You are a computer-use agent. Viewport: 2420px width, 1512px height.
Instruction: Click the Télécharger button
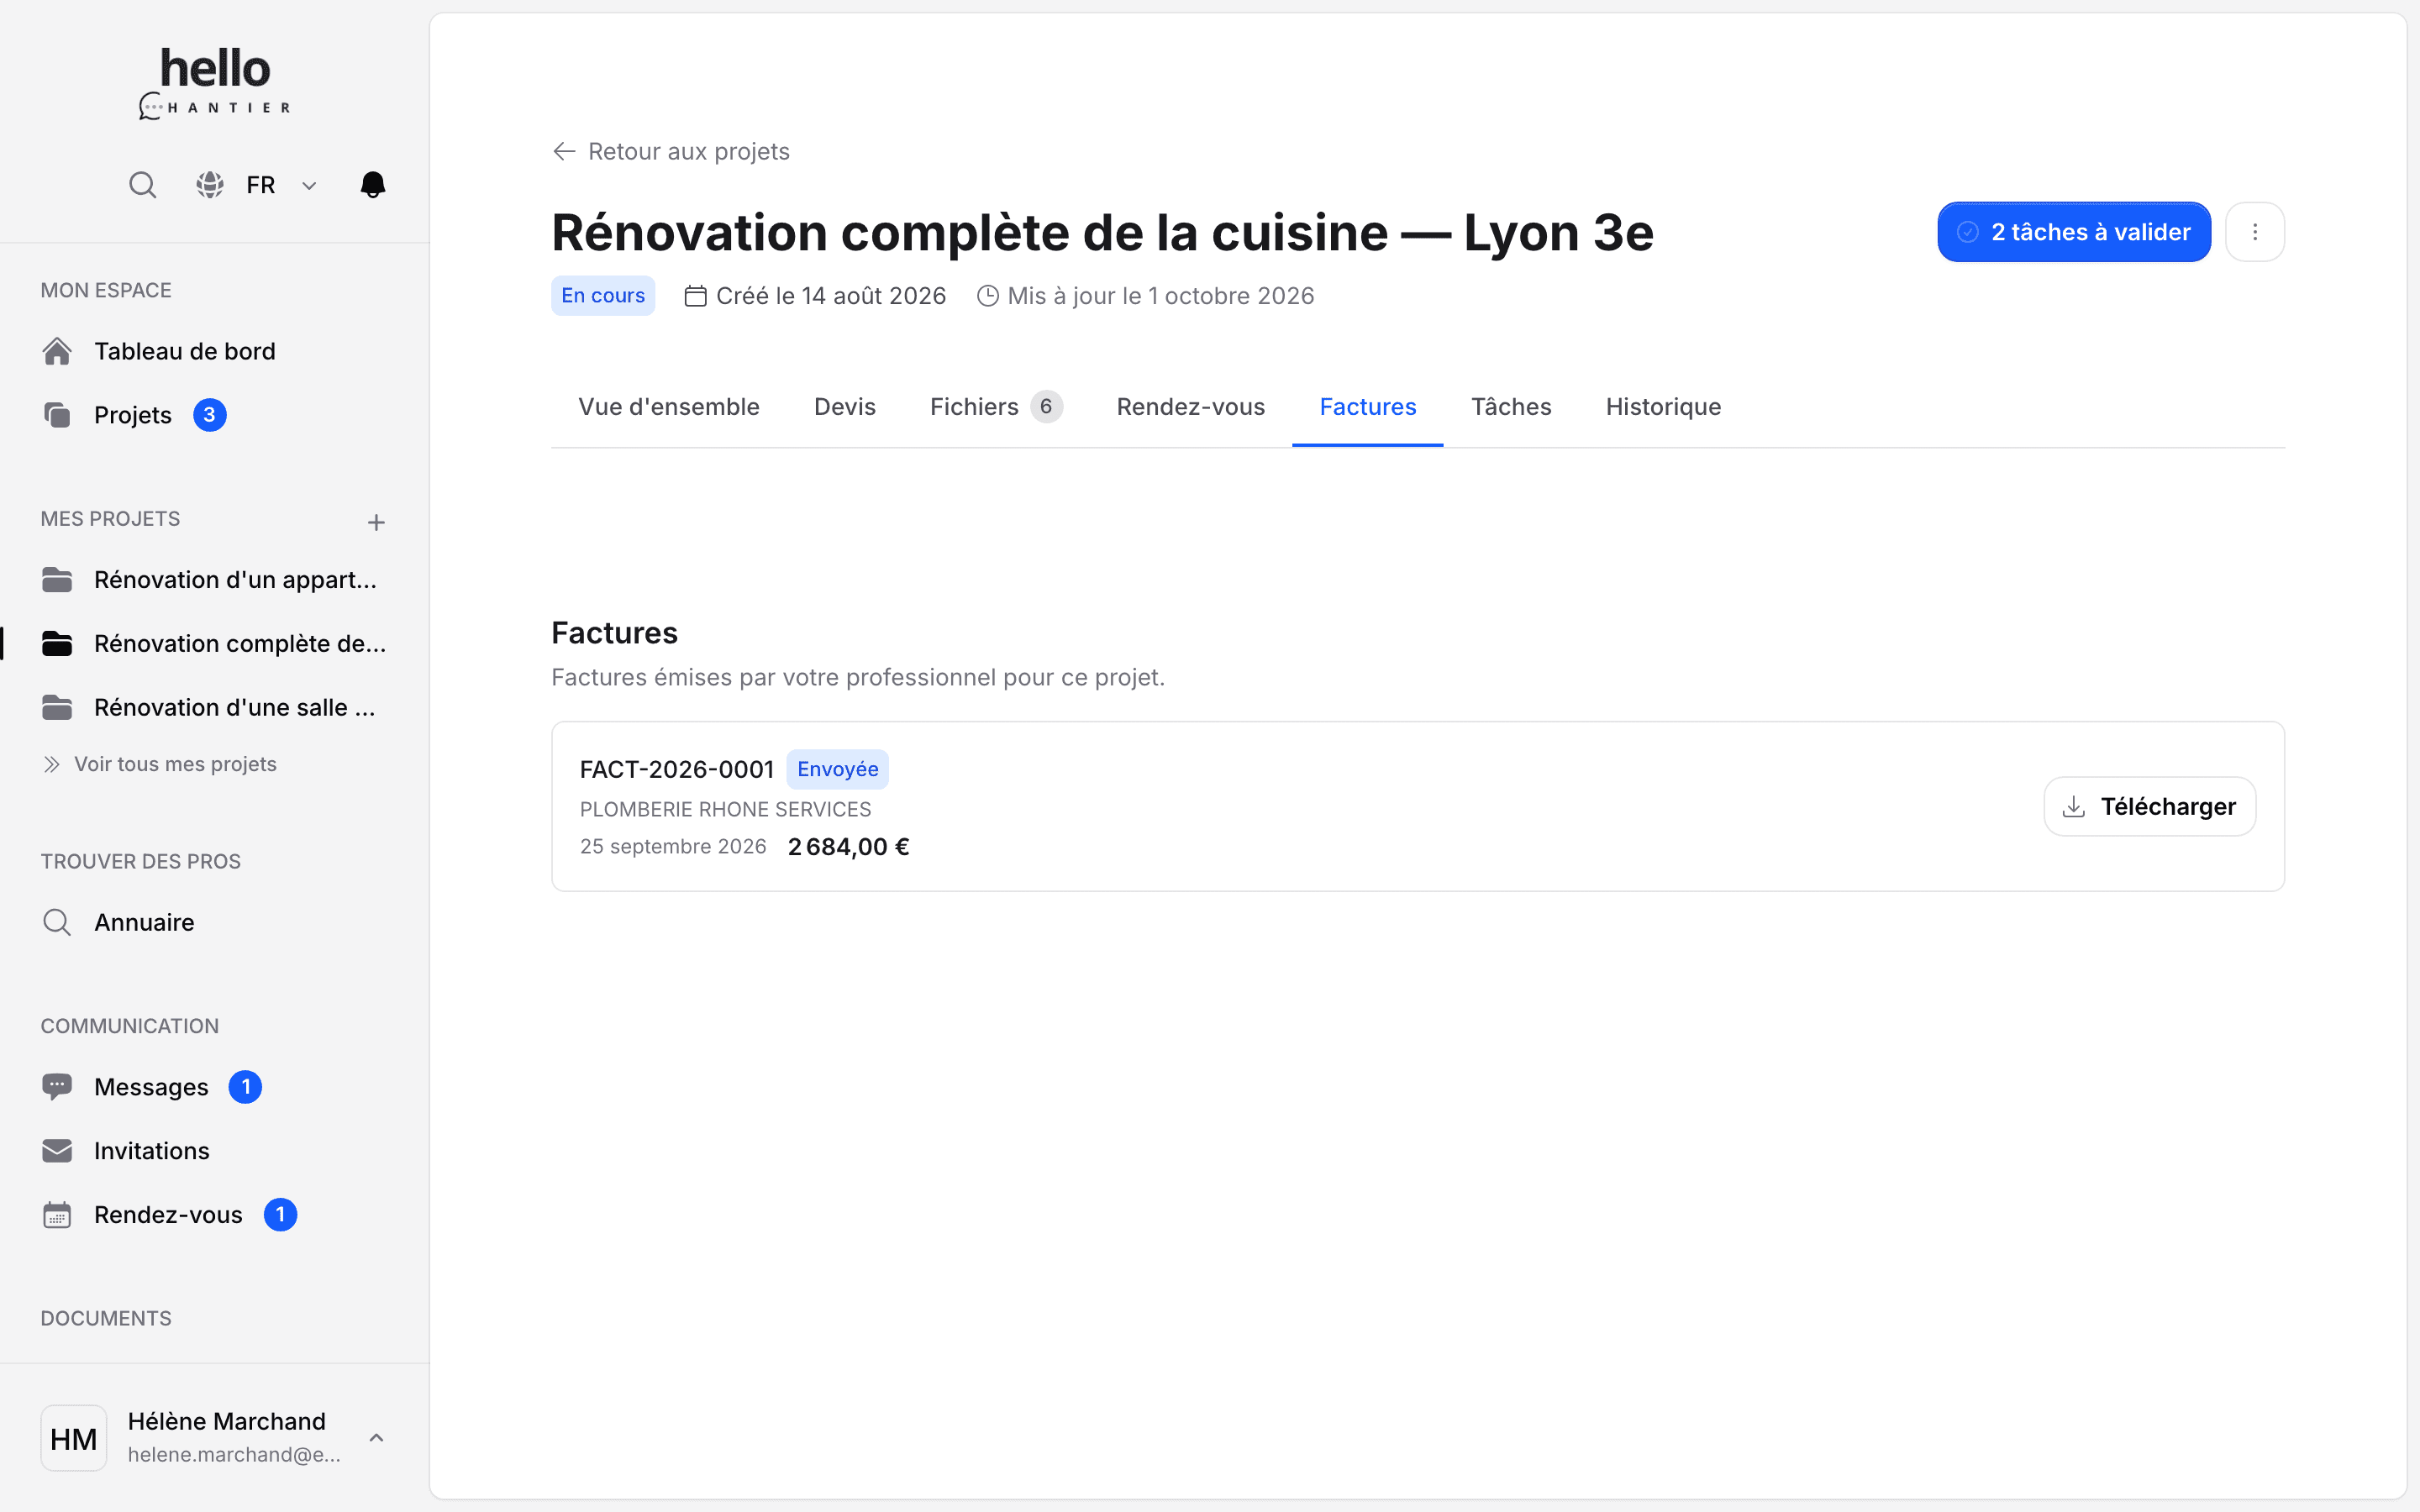point(2150,807)
